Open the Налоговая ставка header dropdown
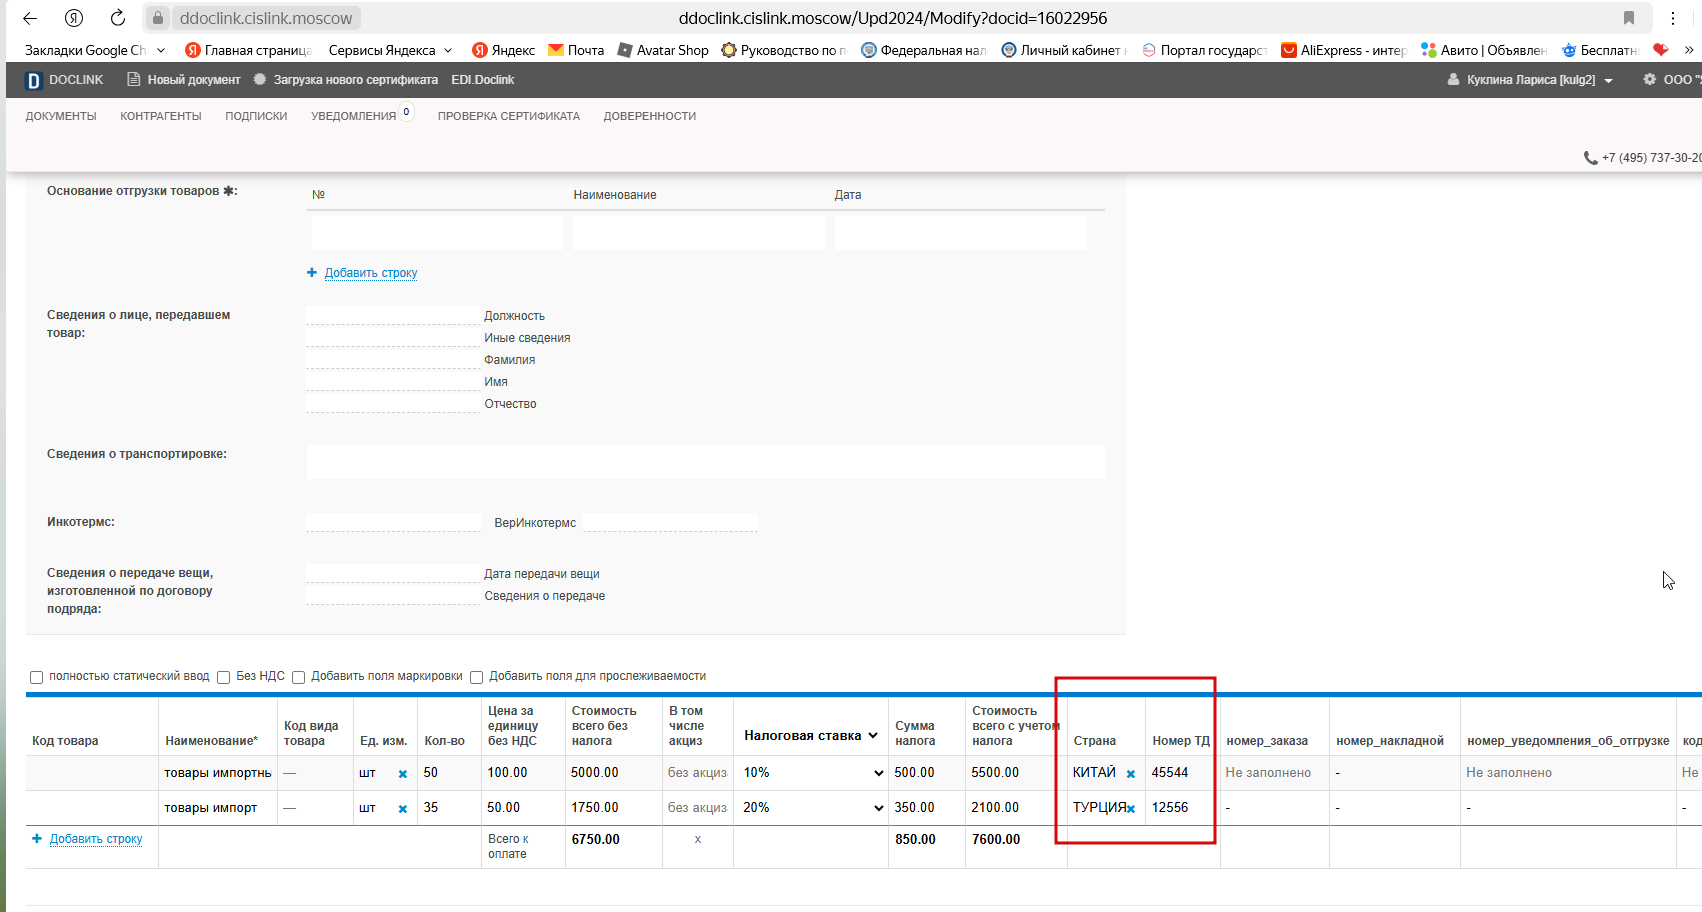Screen dimensions: 1702x912 [x=811, y=735]
